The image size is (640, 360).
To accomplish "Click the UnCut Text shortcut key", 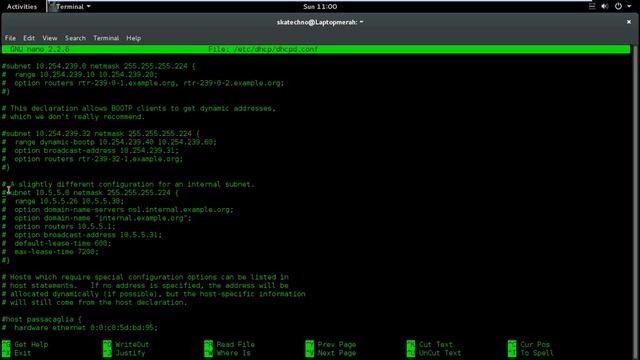I will point(411,353).
